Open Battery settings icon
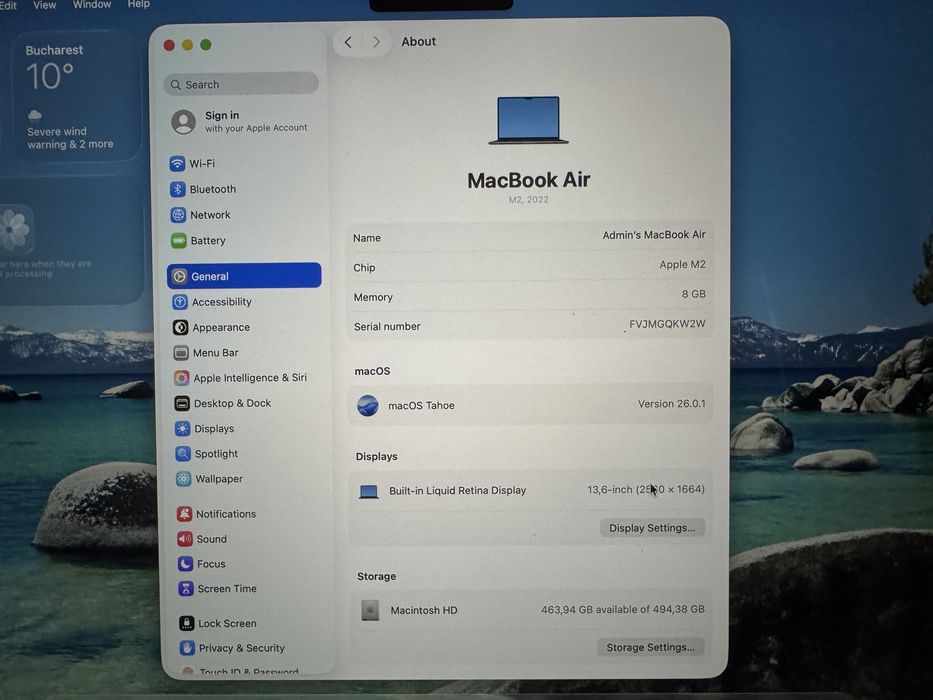 tap(179, 240)
